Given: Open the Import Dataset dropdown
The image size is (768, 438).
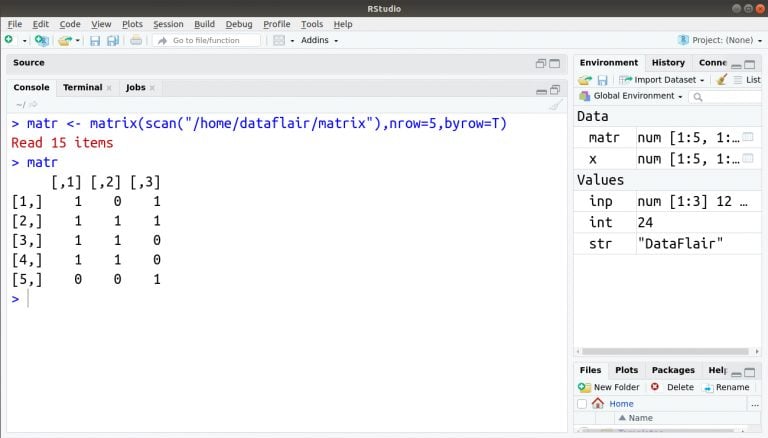Looking at the screenshot, I should [x=662, y=80].
